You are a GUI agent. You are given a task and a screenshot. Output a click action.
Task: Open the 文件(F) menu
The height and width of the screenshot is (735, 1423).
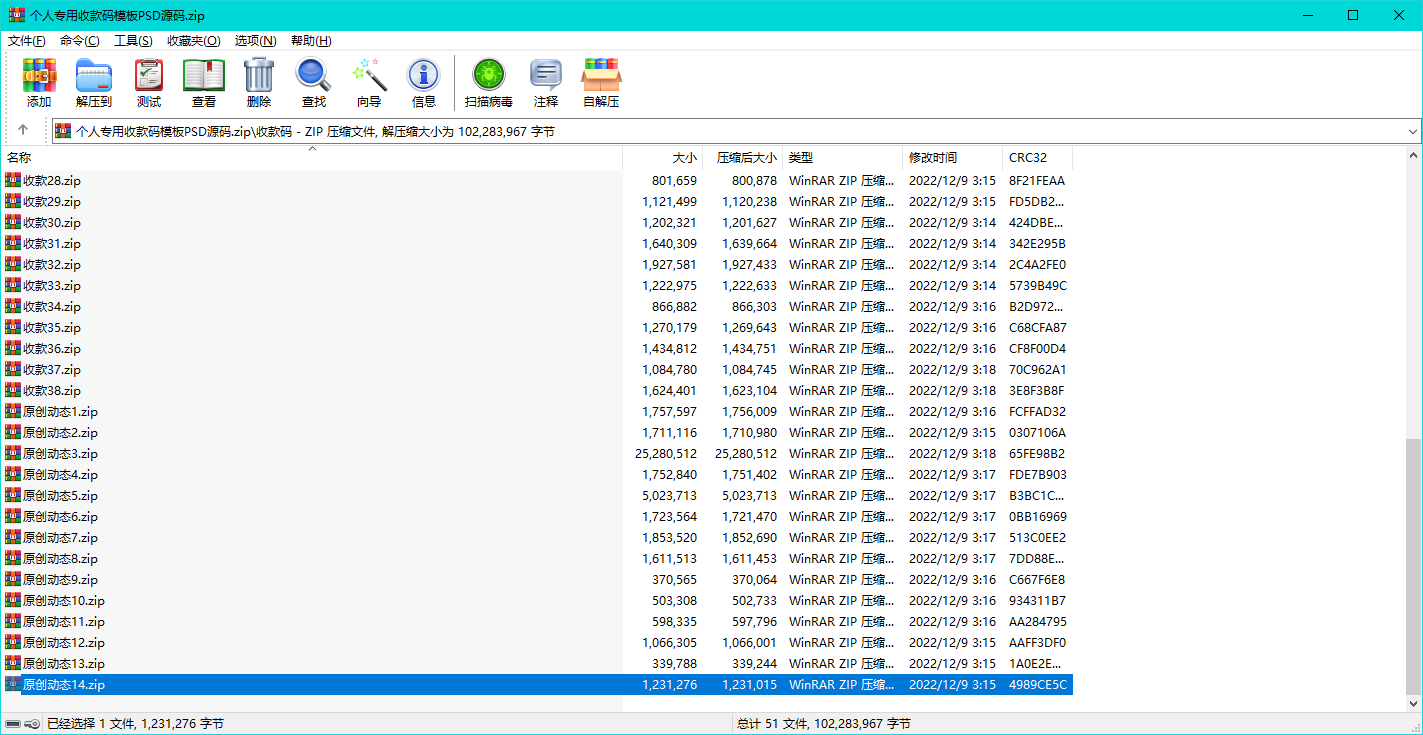click(27, 41)
